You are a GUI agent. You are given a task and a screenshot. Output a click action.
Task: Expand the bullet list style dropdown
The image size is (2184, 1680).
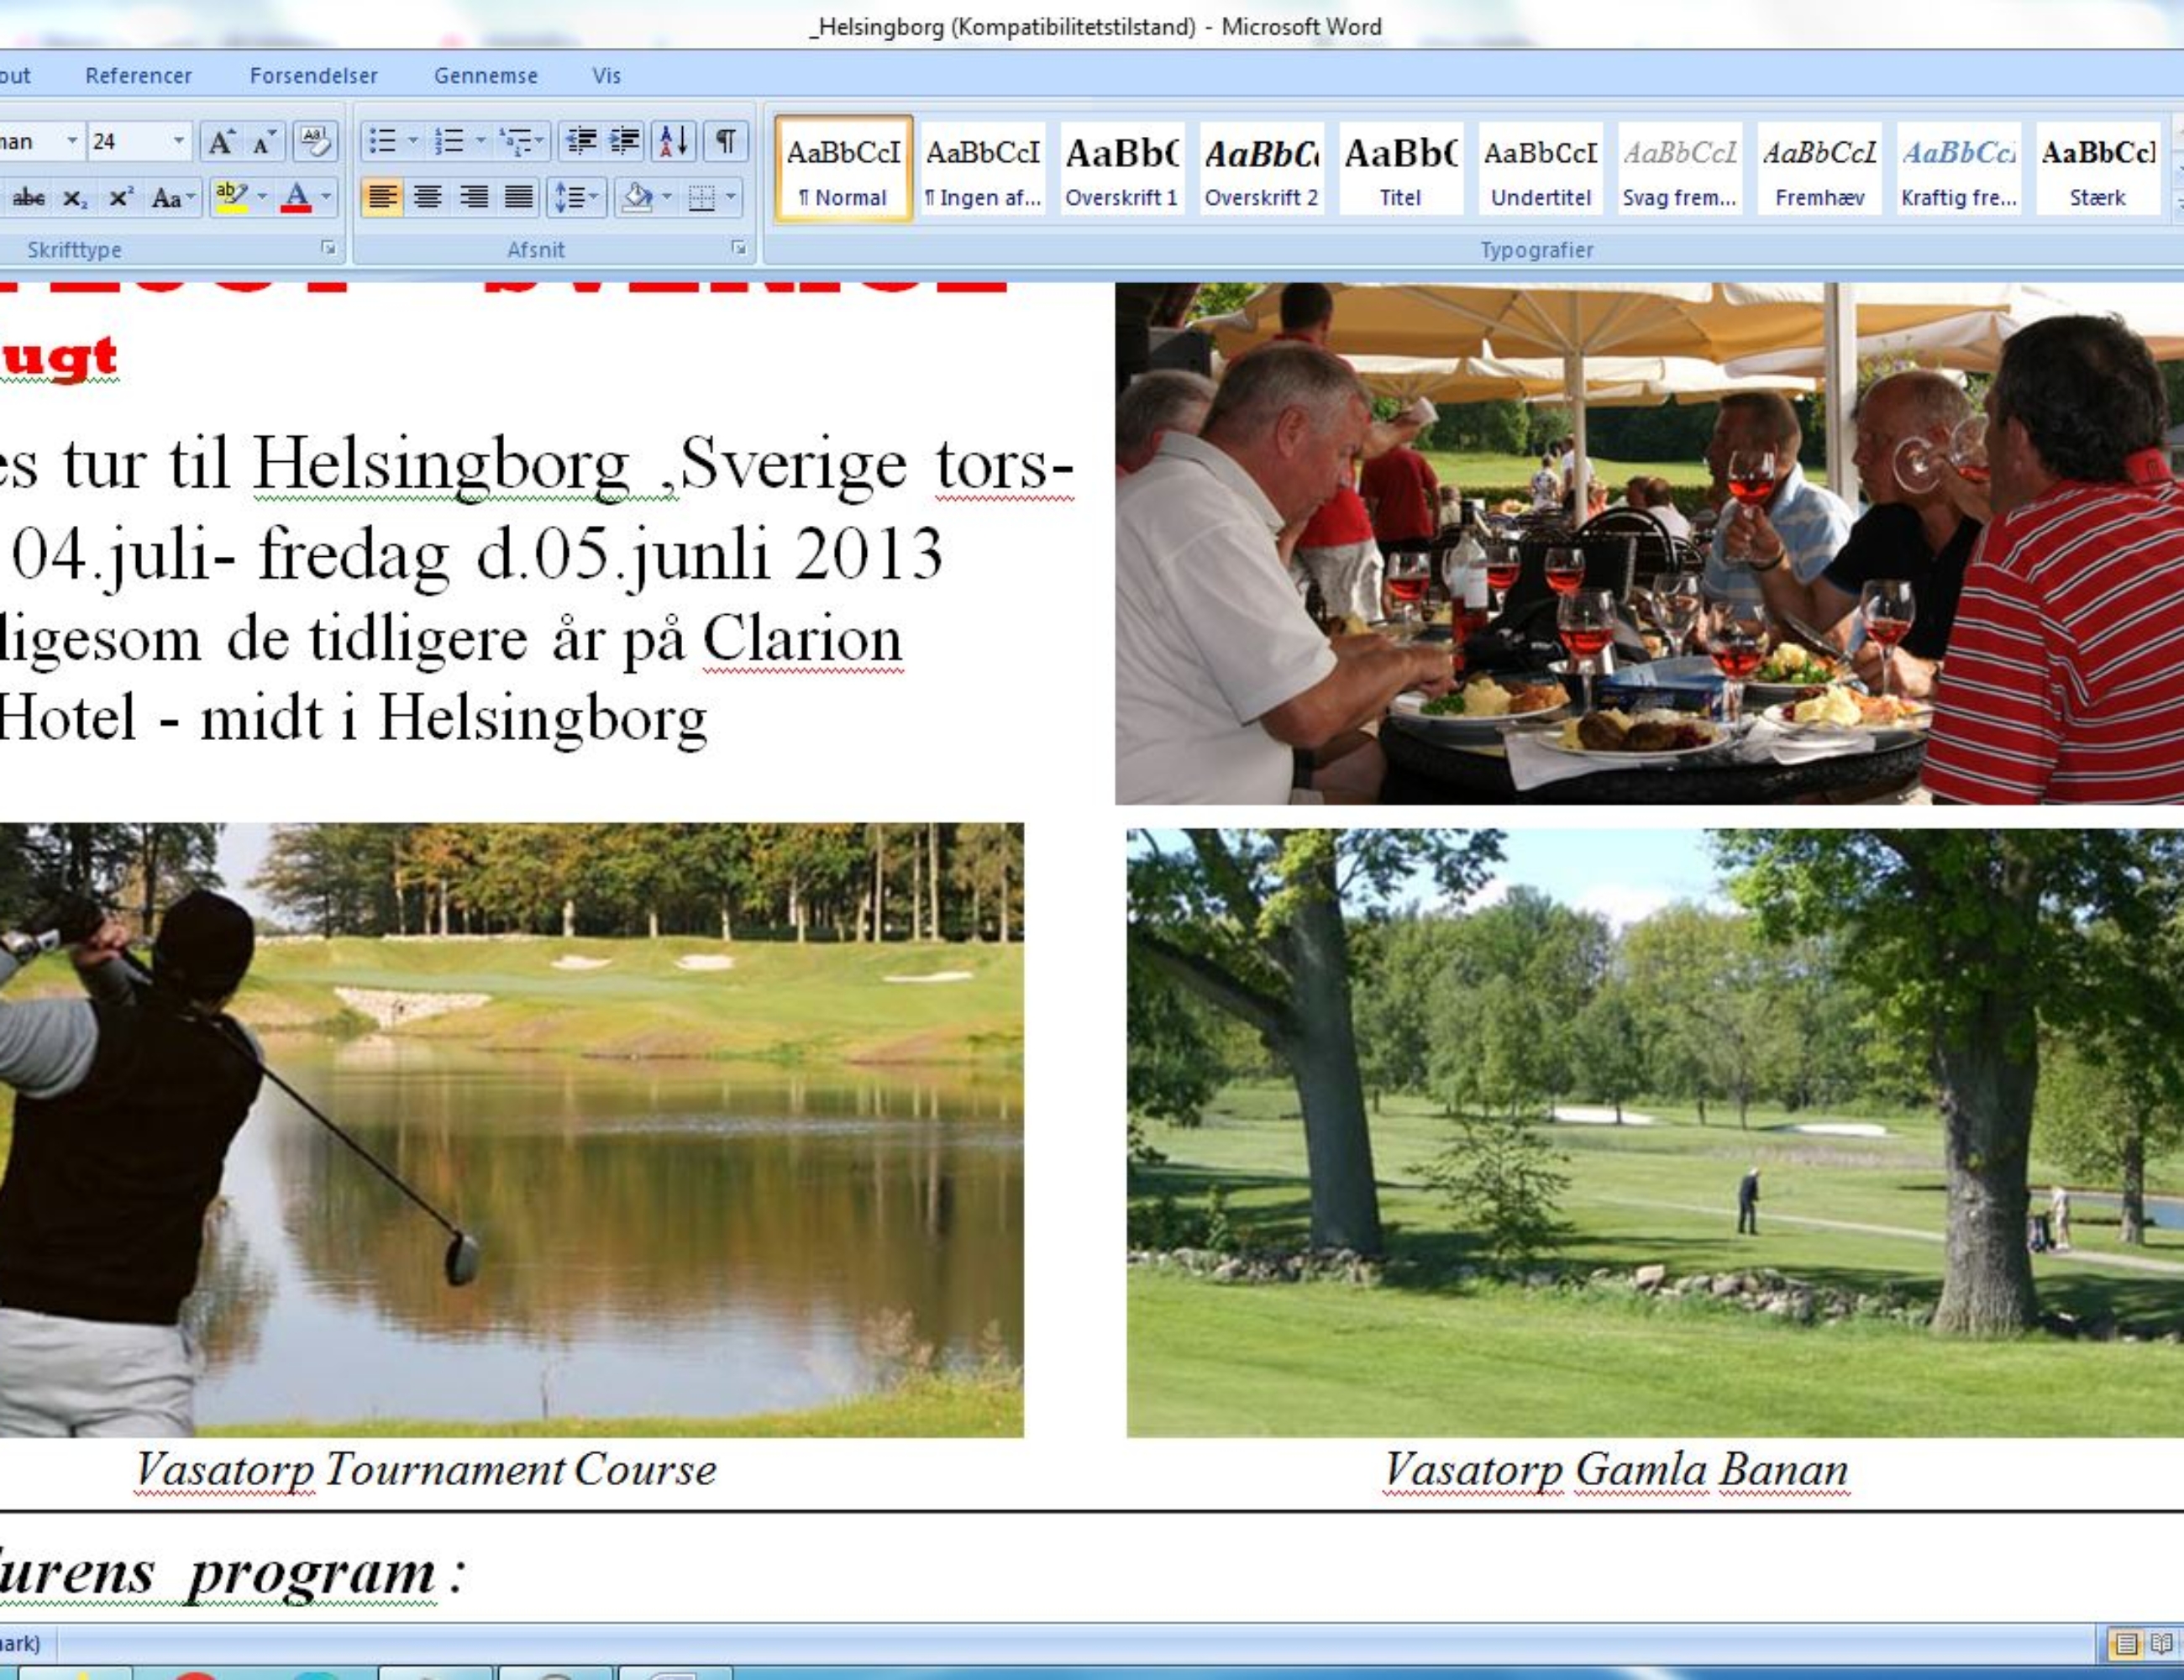click(412, 141)
